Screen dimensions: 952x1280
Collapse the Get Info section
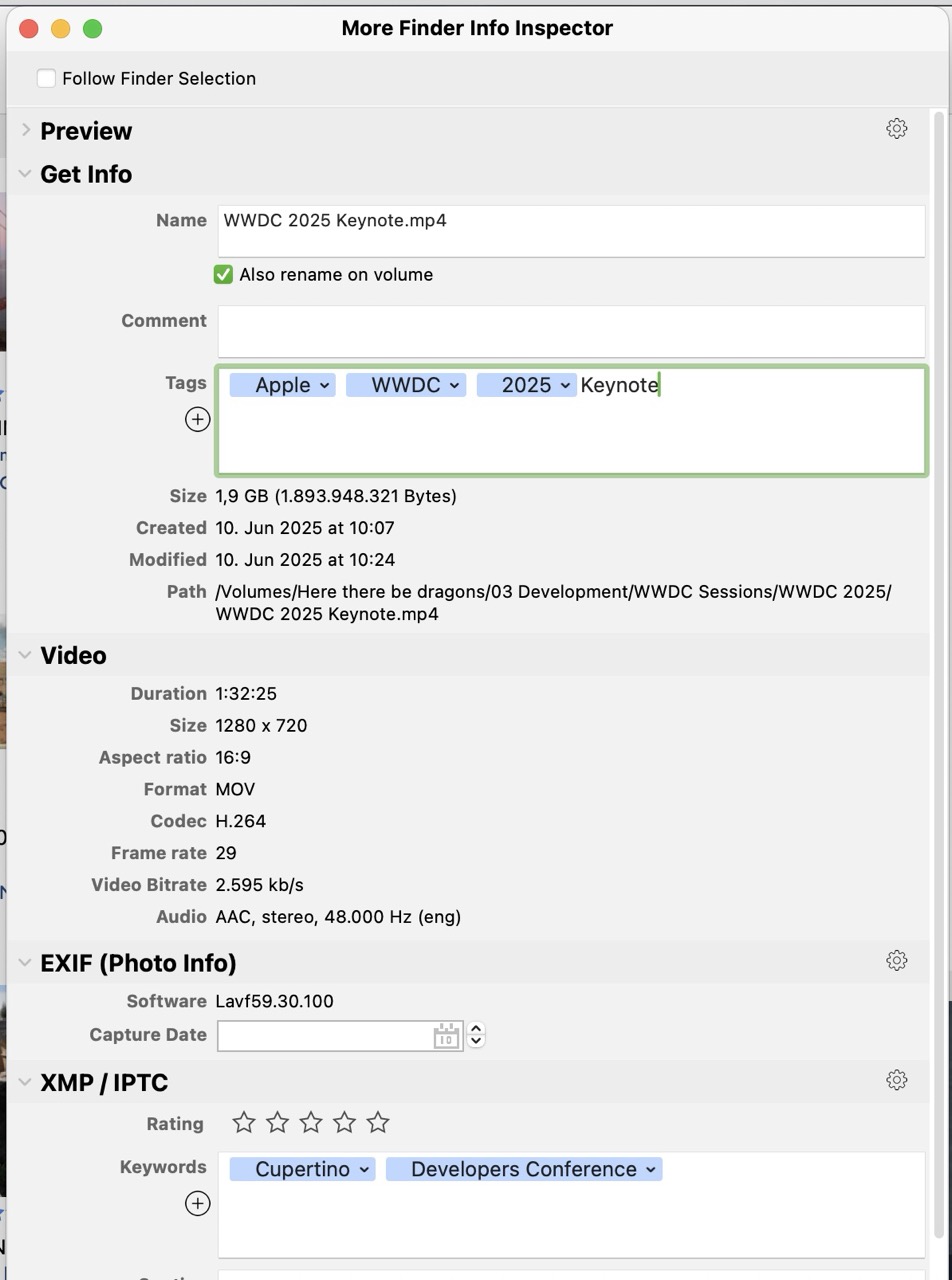pos(24,173)
